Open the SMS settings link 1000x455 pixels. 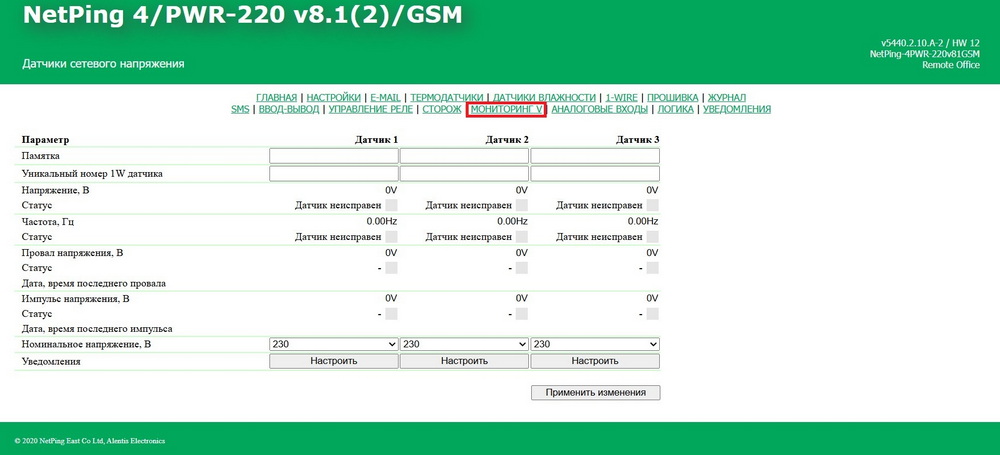coord(240,109)
